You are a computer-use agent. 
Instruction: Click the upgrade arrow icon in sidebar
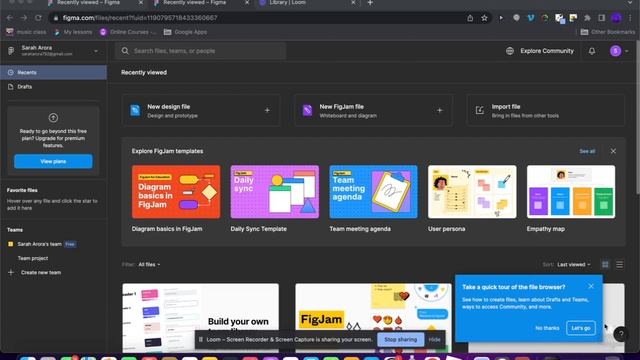coord(53,118)
